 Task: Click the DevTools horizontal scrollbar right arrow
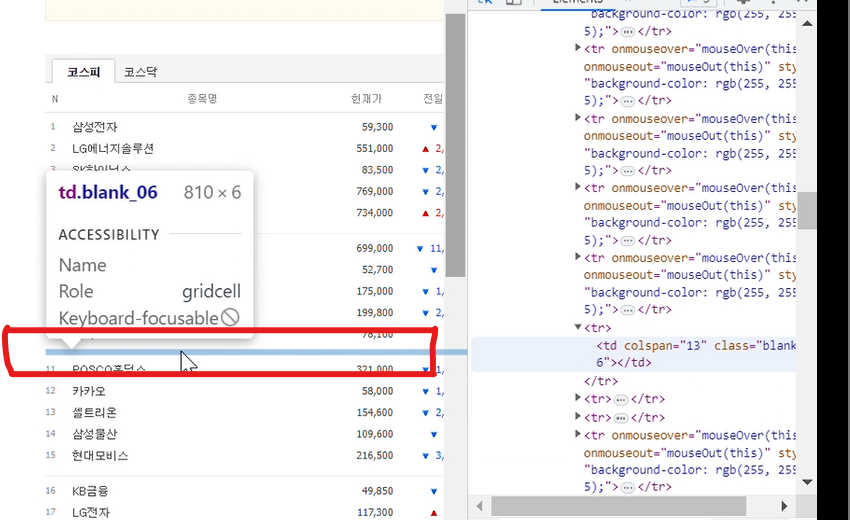click(x=784, y=506)
